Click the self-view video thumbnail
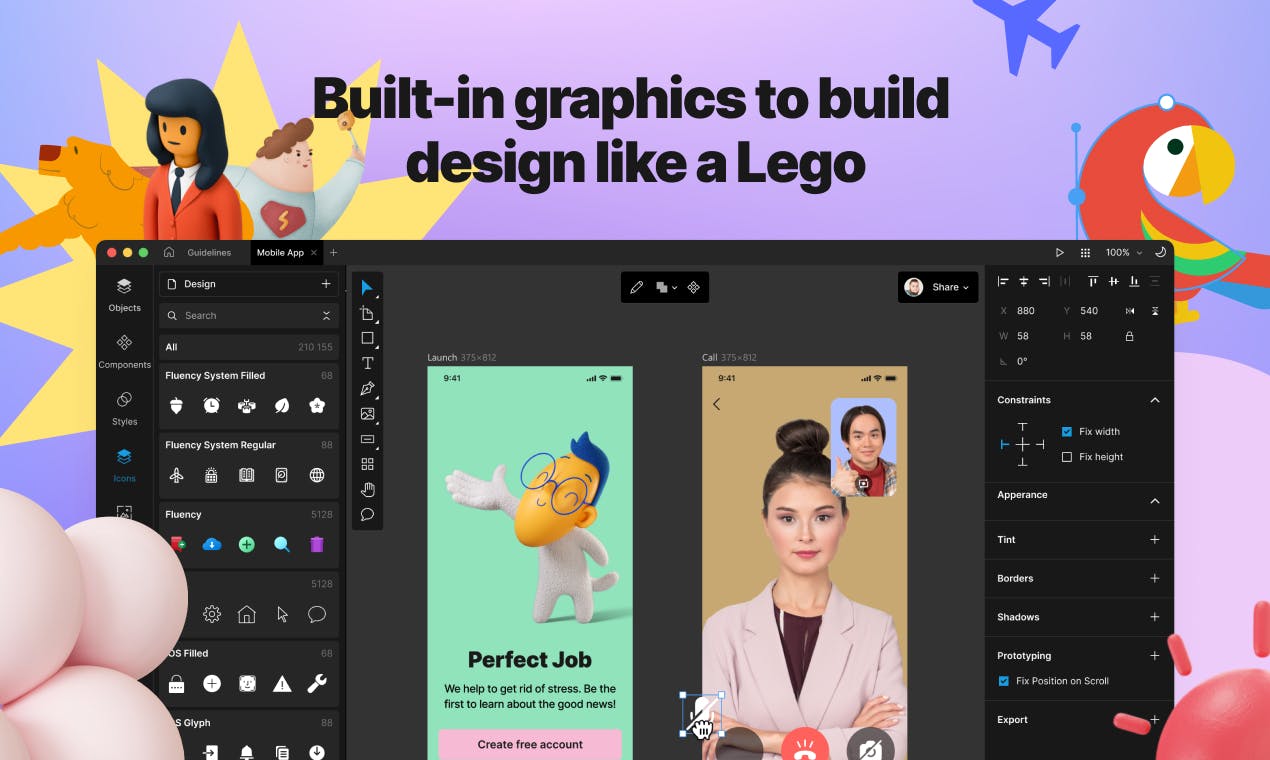Image resolution: width=1270 pixels, height=760 pixels. 863,447
